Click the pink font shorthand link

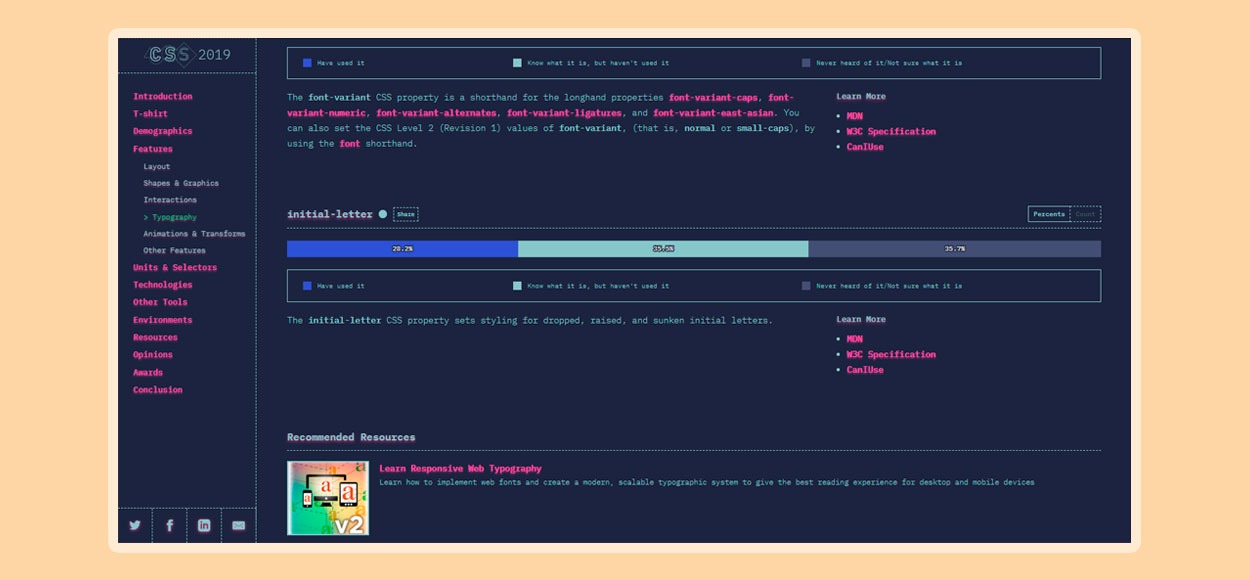tap(350, 143)
